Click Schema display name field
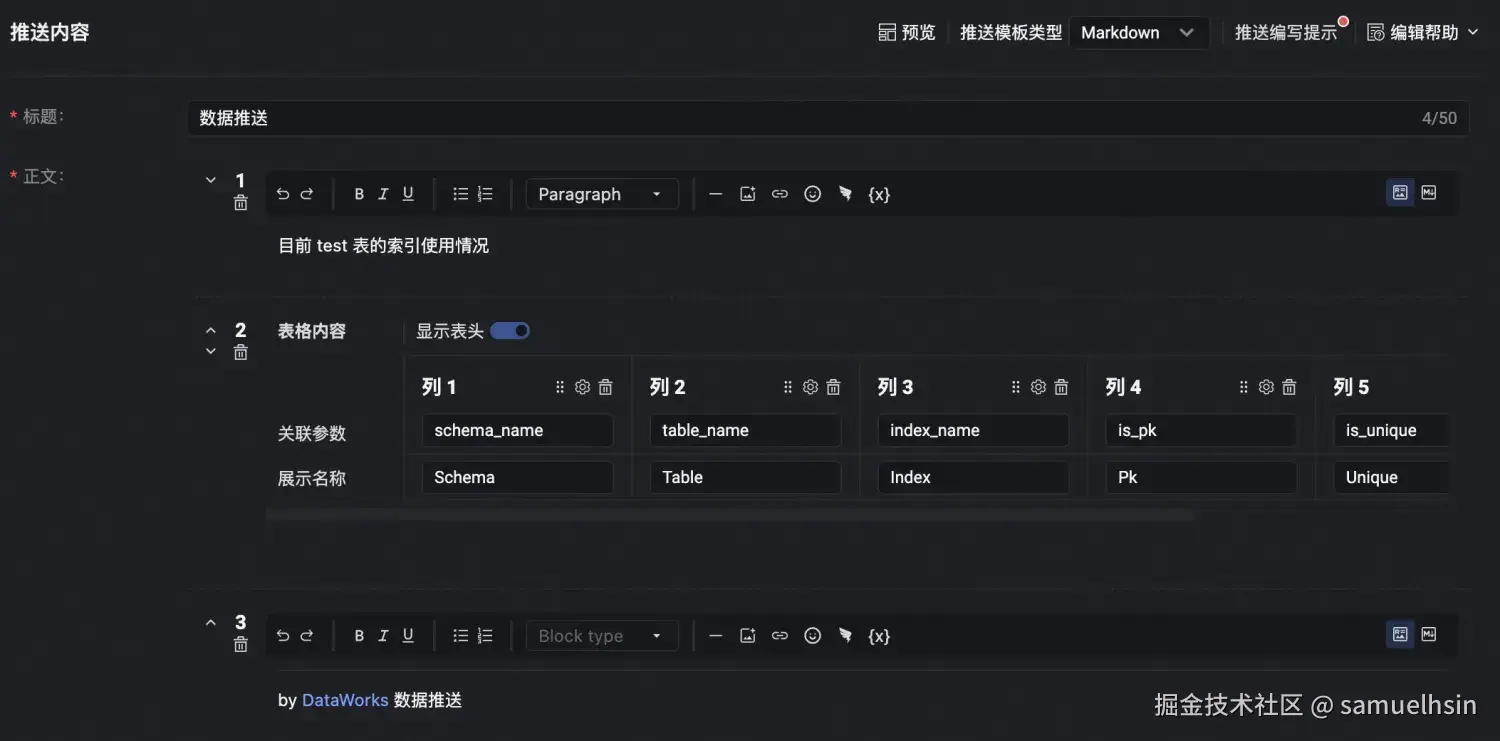 [518, 477]
